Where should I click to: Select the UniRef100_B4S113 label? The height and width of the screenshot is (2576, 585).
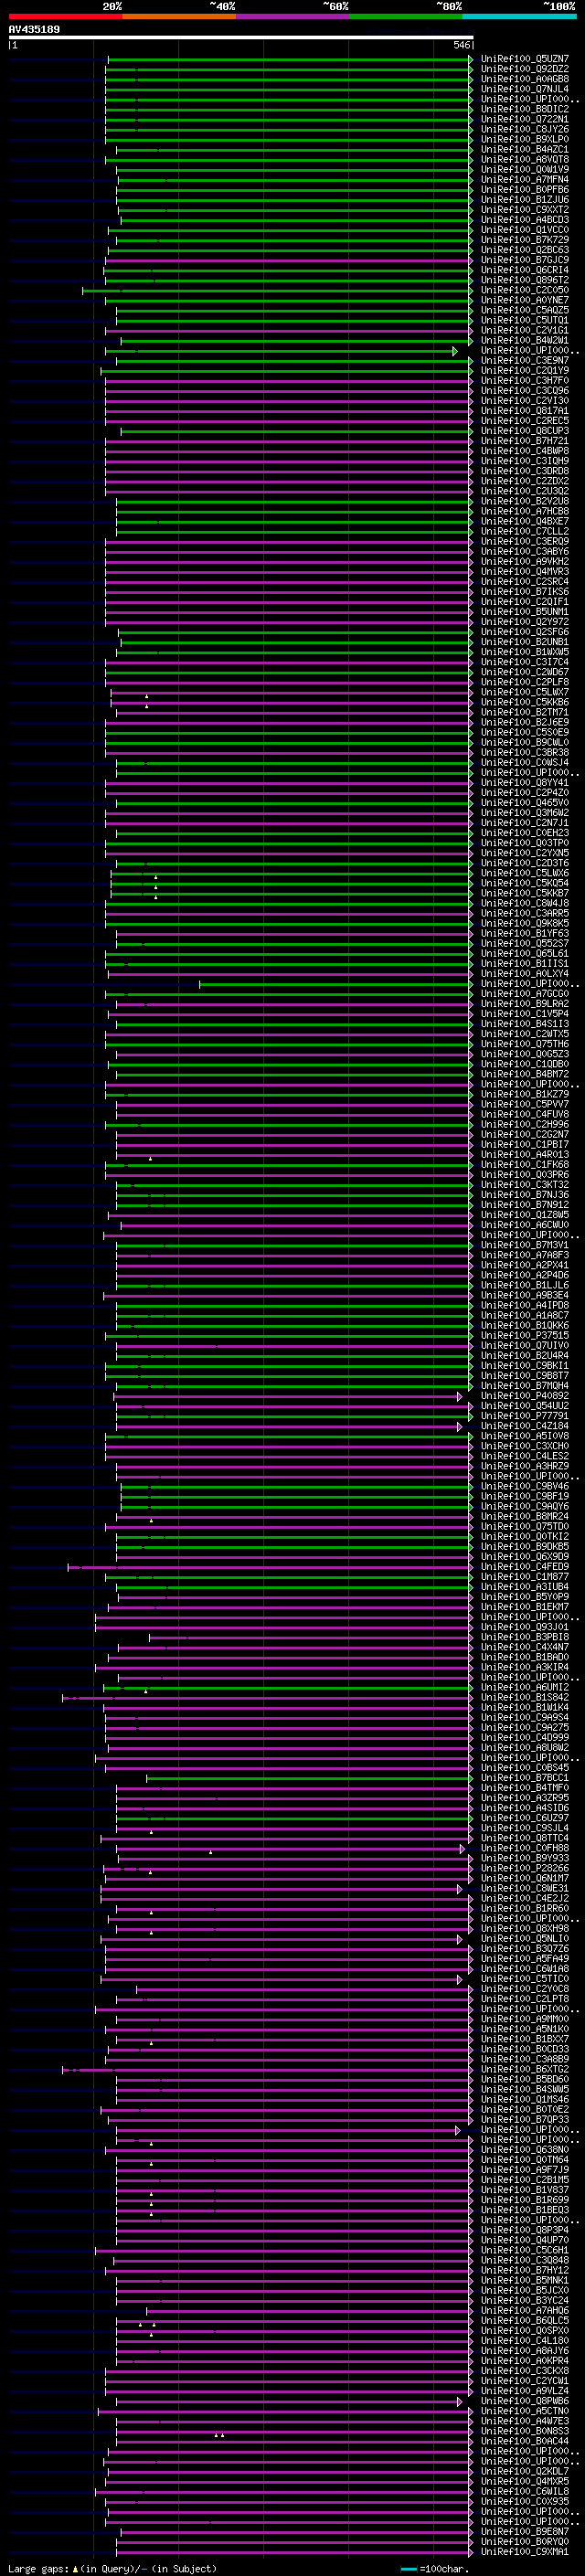click(x=525, y=1024)
